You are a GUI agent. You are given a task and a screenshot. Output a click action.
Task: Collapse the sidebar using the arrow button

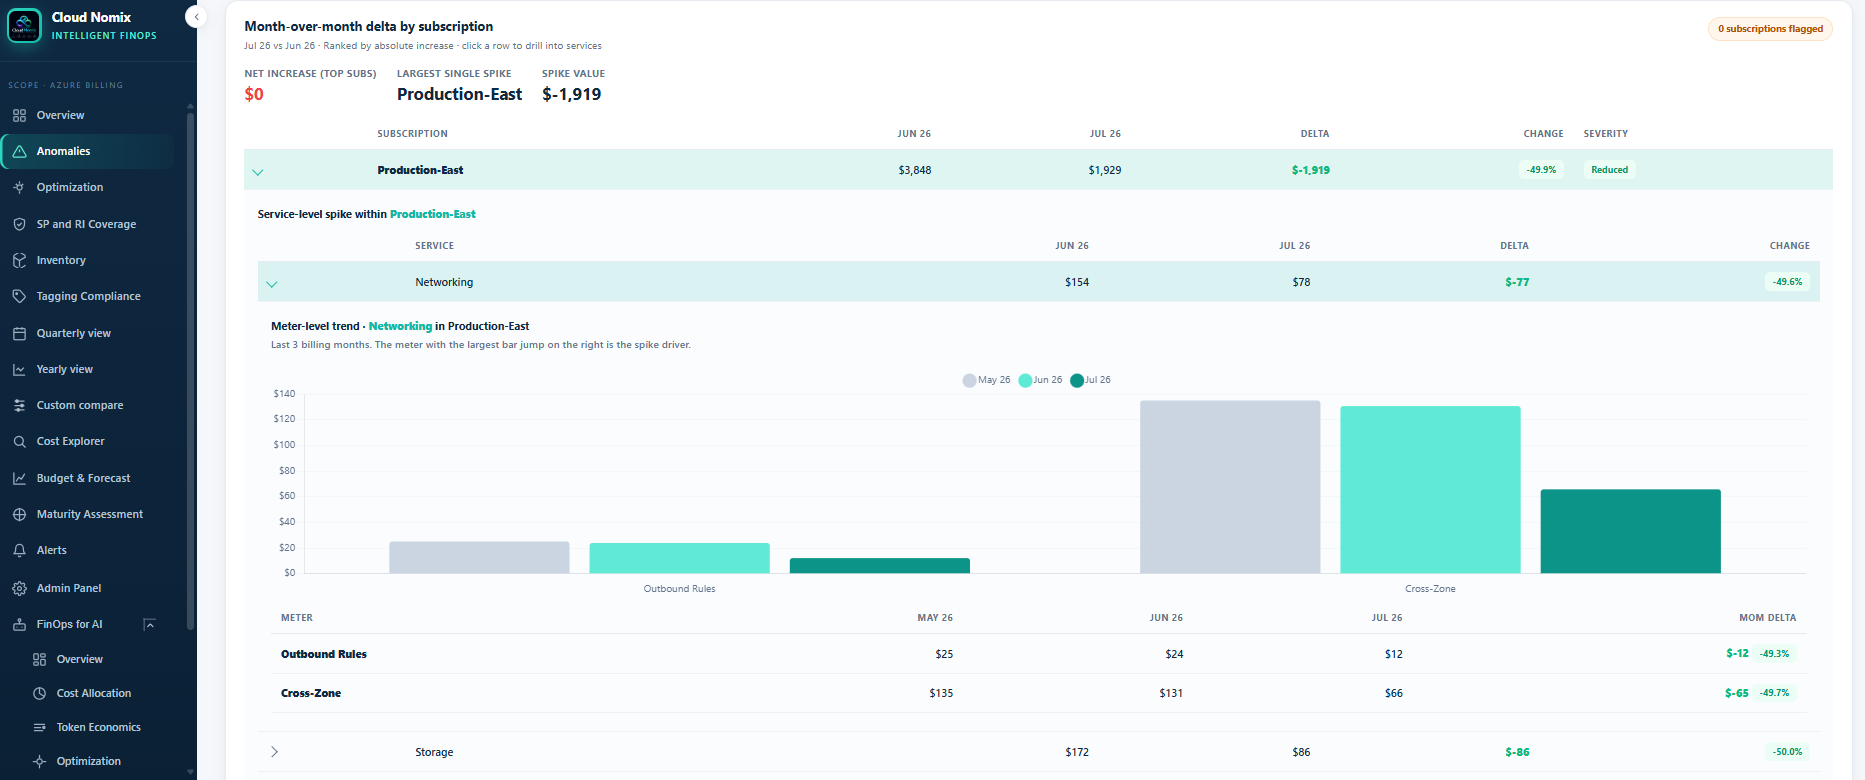pyautogui.click(x=196, y=17)
